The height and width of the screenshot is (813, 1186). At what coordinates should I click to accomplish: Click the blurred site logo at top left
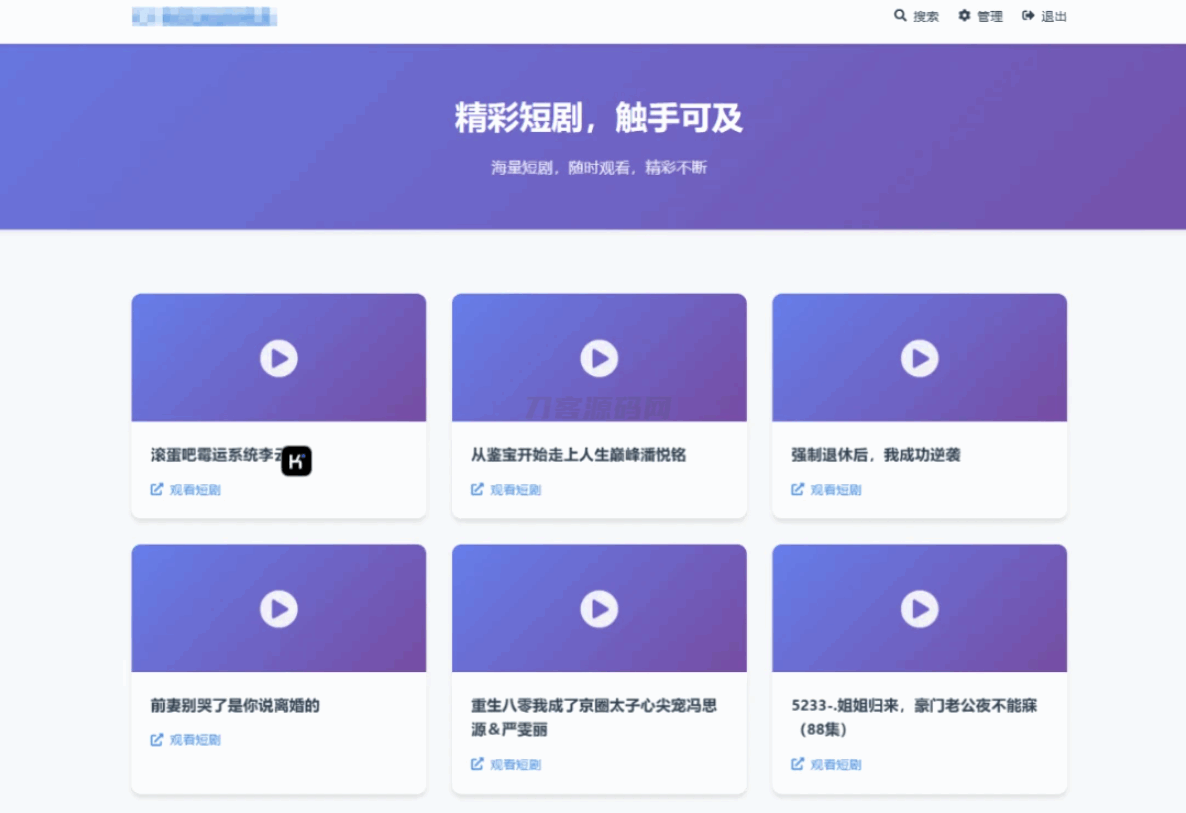pyautogui.click(x=203, y=16)
